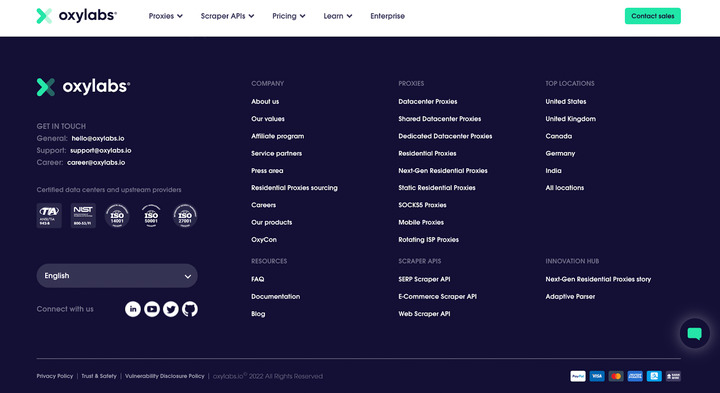
Task: Open the Our values link
Action: (x=268, y=119)
